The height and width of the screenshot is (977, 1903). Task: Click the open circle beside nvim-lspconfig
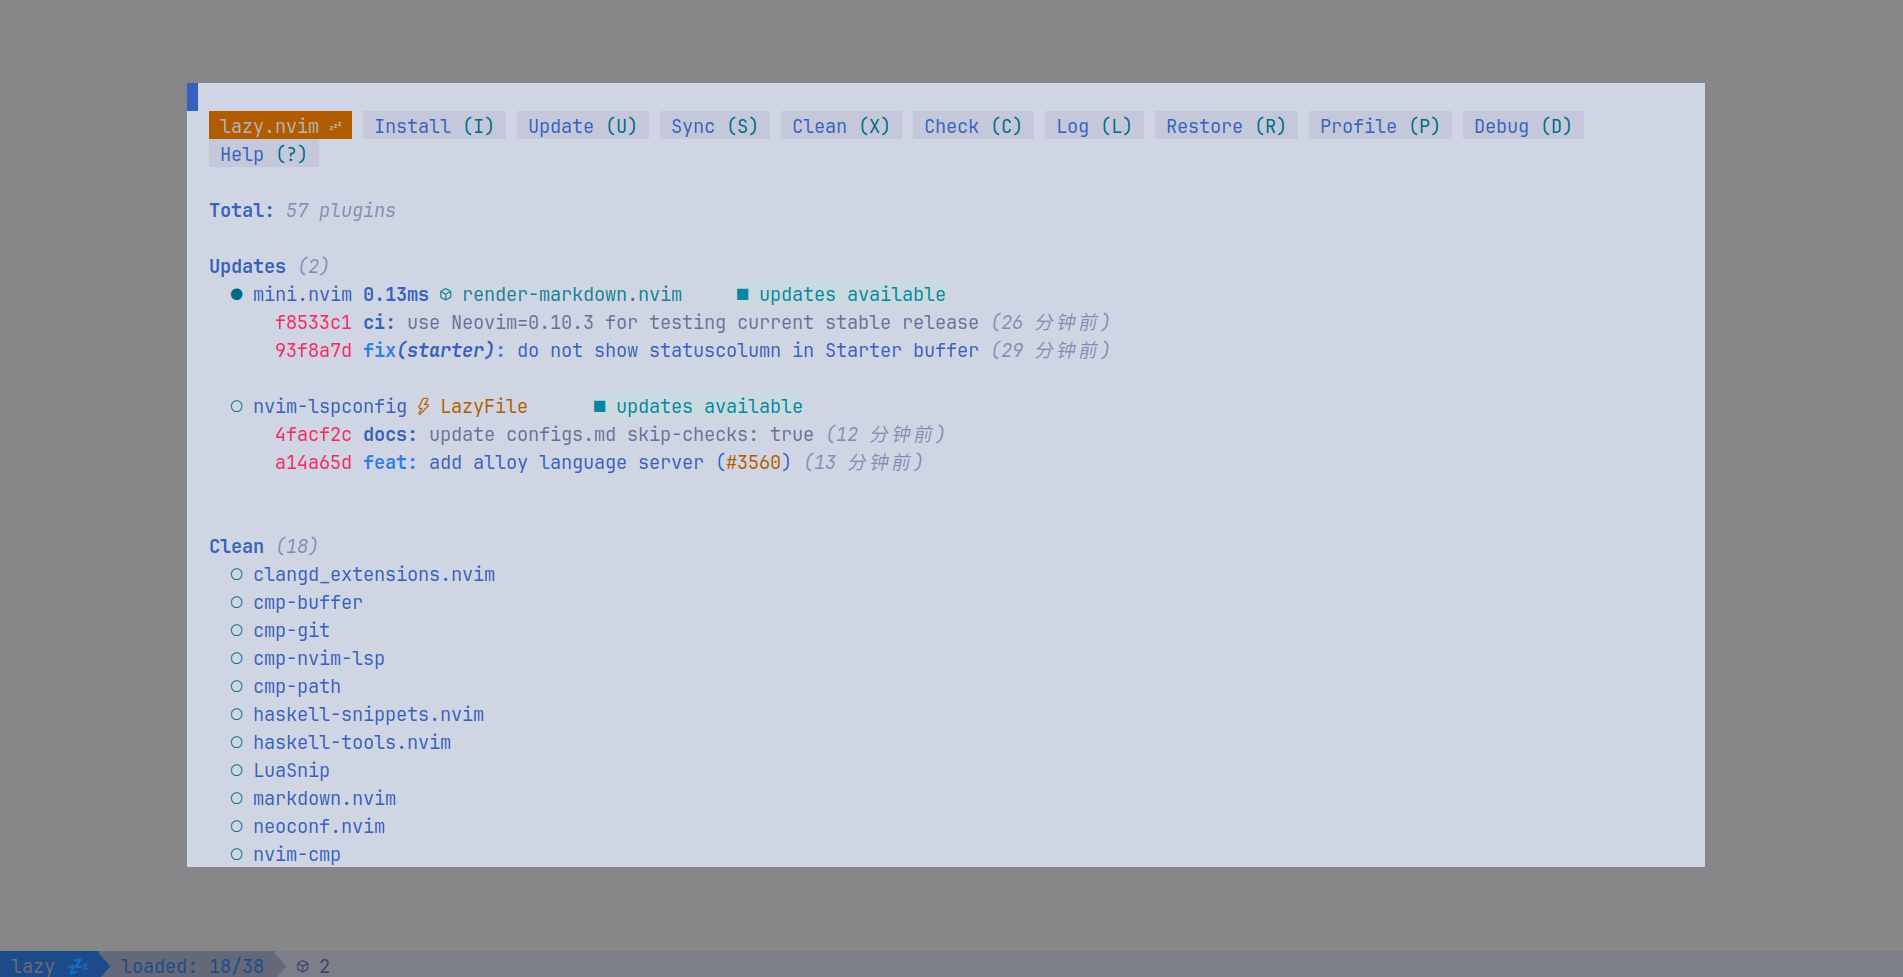point(237,406)
